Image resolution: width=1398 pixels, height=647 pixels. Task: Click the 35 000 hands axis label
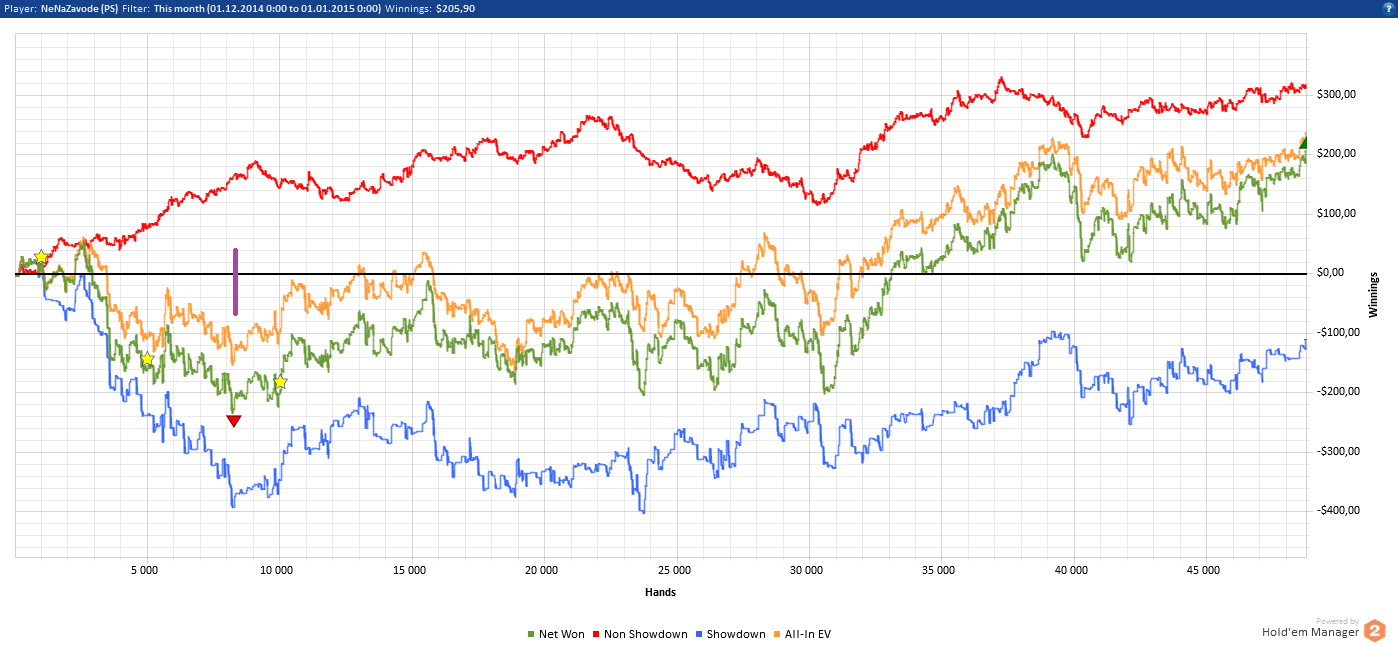939,571
